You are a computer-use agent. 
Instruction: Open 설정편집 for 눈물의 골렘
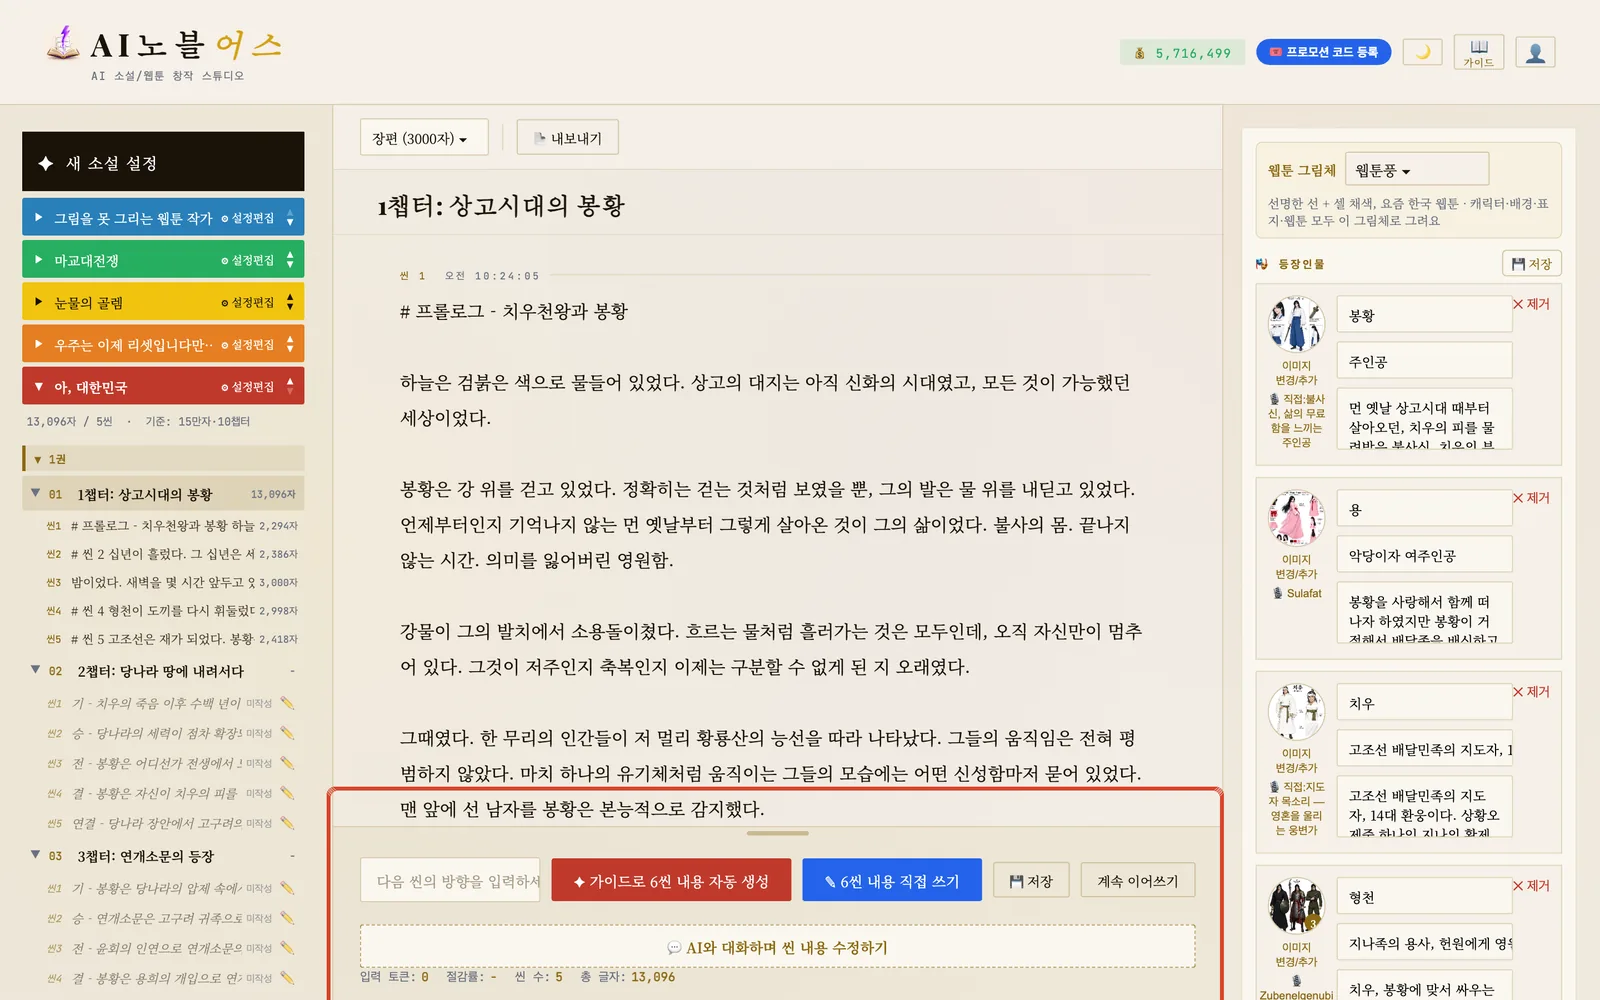248,302
